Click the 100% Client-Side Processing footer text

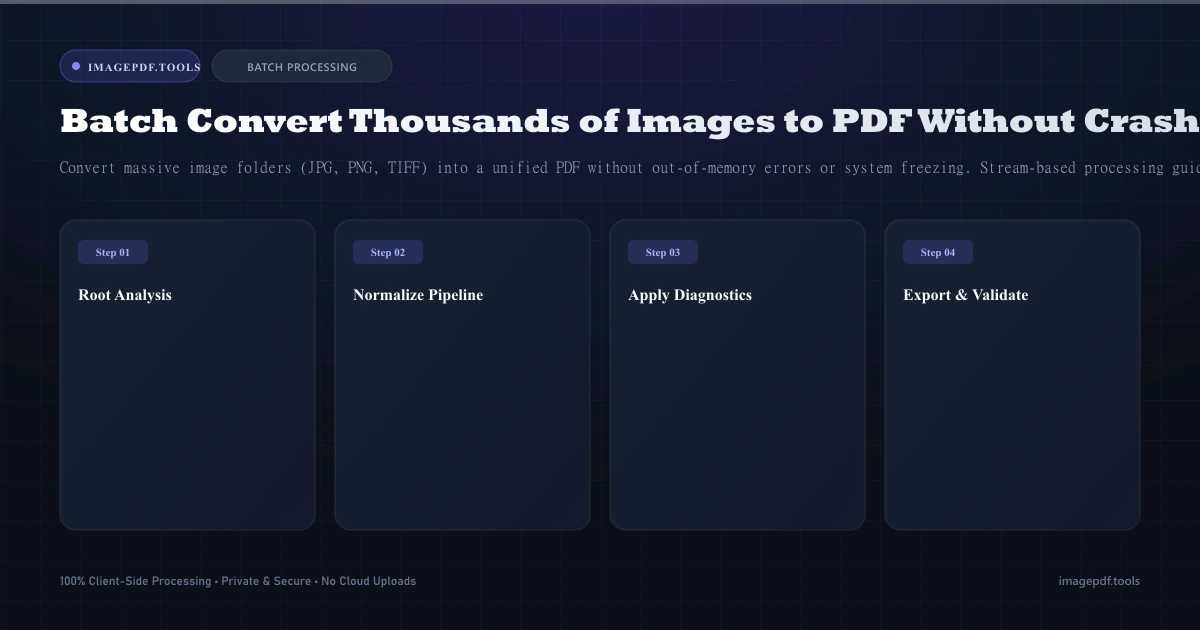238,581
